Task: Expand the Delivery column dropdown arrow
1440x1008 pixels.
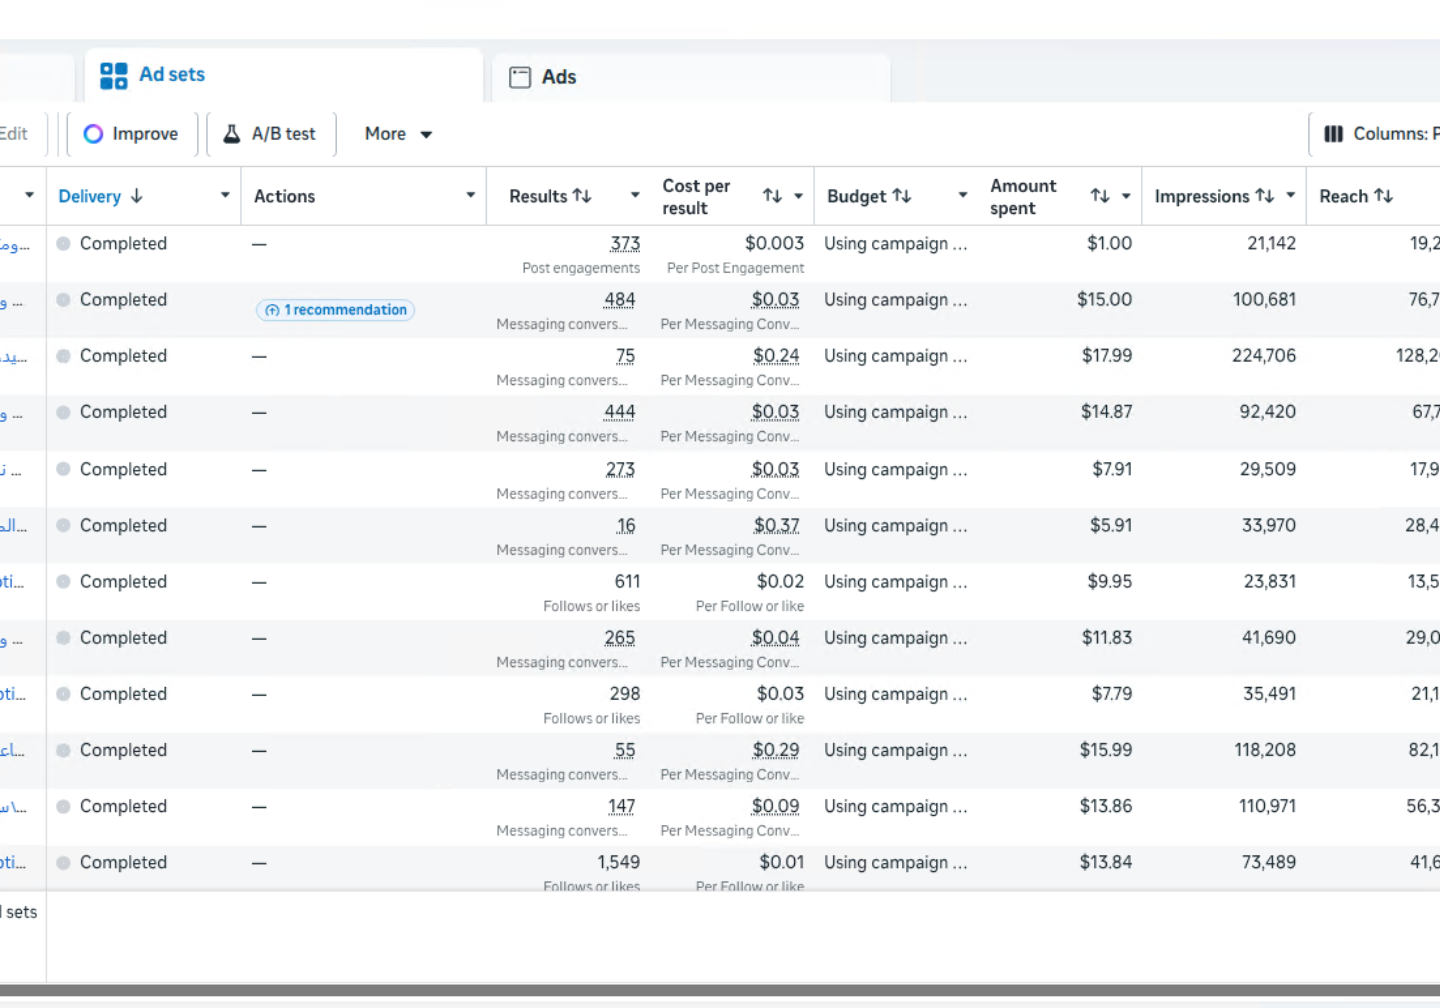Action: coord(225,195)
